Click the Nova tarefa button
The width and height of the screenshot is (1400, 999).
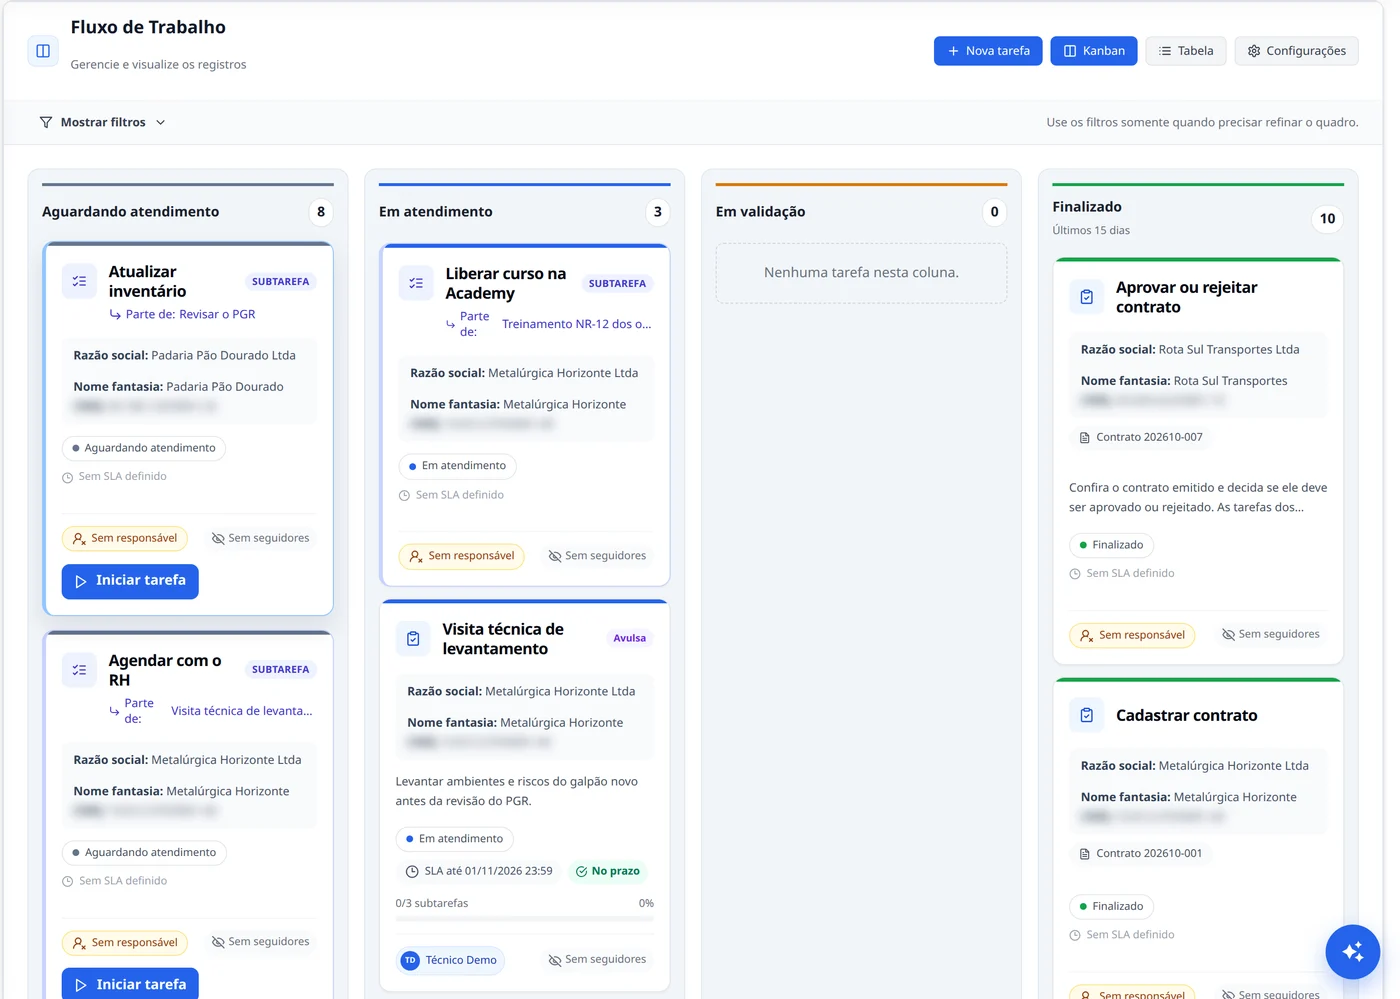coord(988,51)
